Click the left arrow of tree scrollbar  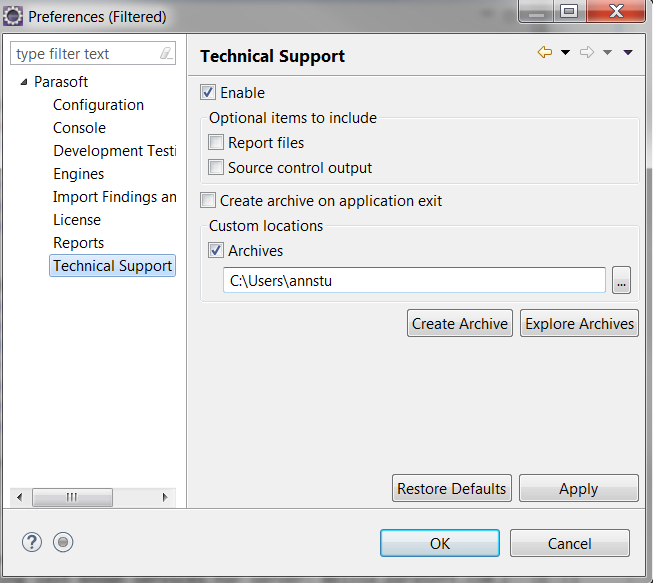(x=19, y=497)
